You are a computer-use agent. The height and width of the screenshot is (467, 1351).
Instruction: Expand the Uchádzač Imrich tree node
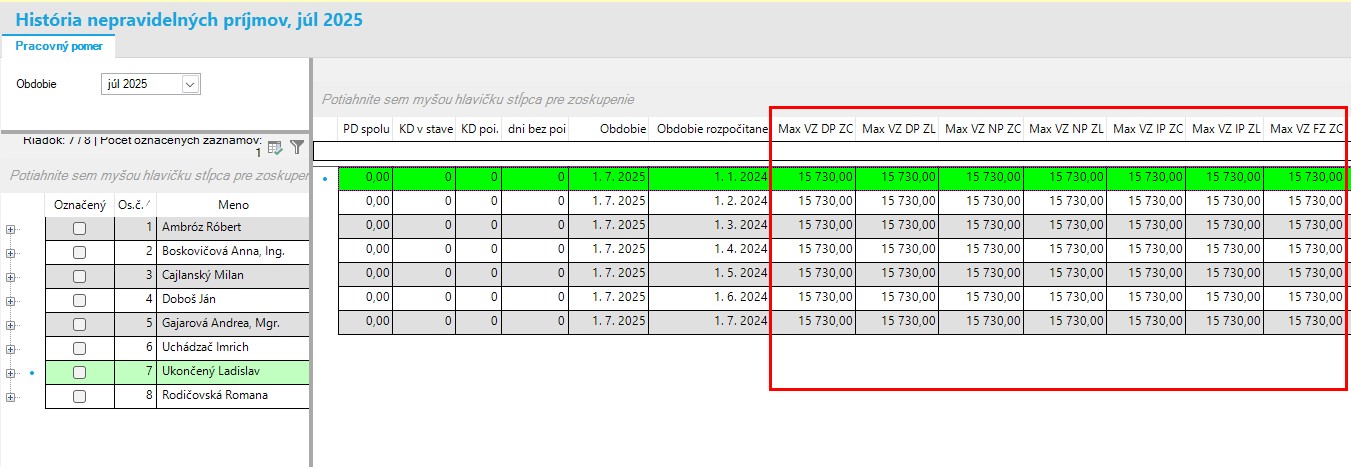coord(11,348)
